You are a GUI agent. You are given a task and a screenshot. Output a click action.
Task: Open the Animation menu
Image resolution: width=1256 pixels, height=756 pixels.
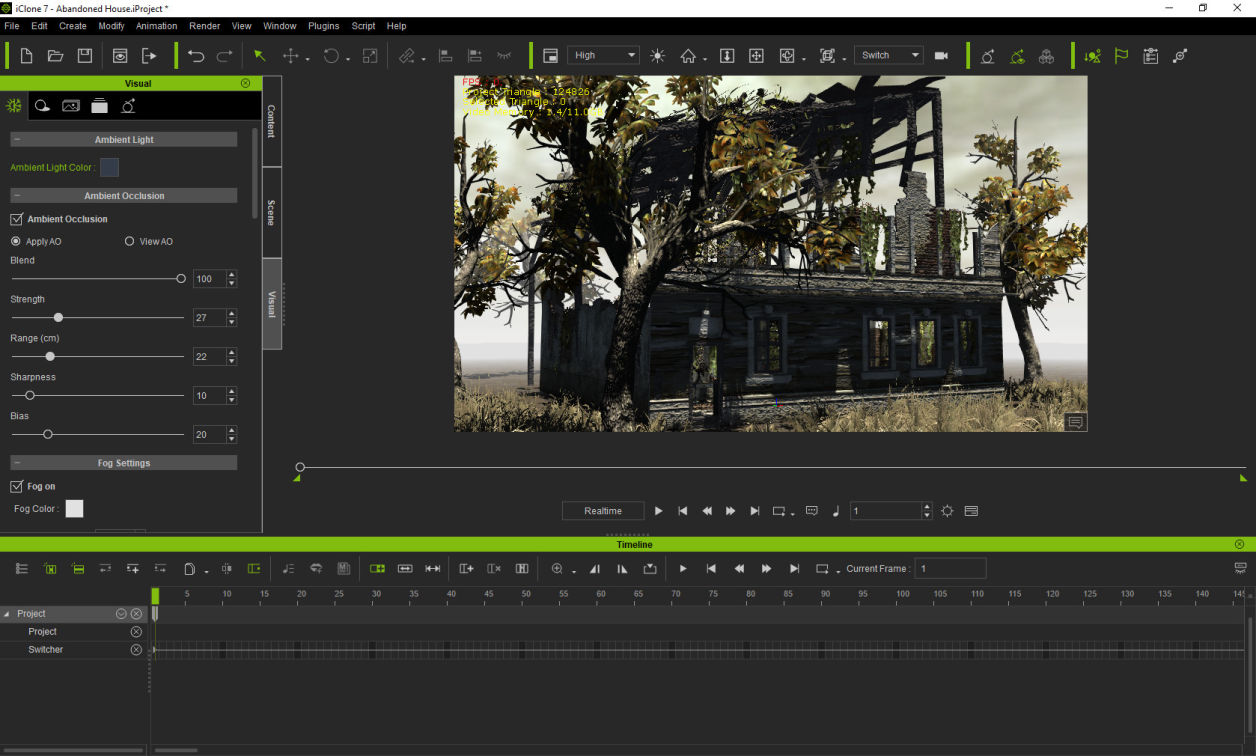pos(156,26)
